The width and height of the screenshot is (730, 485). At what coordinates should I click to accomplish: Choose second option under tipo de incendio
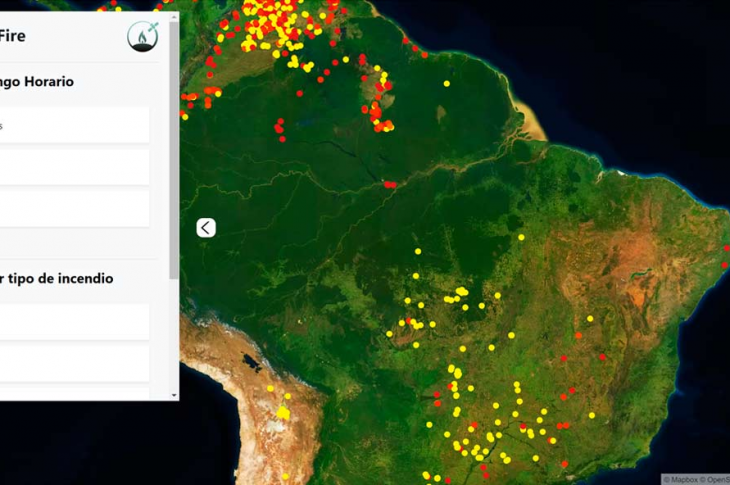[x=73, y=363]
